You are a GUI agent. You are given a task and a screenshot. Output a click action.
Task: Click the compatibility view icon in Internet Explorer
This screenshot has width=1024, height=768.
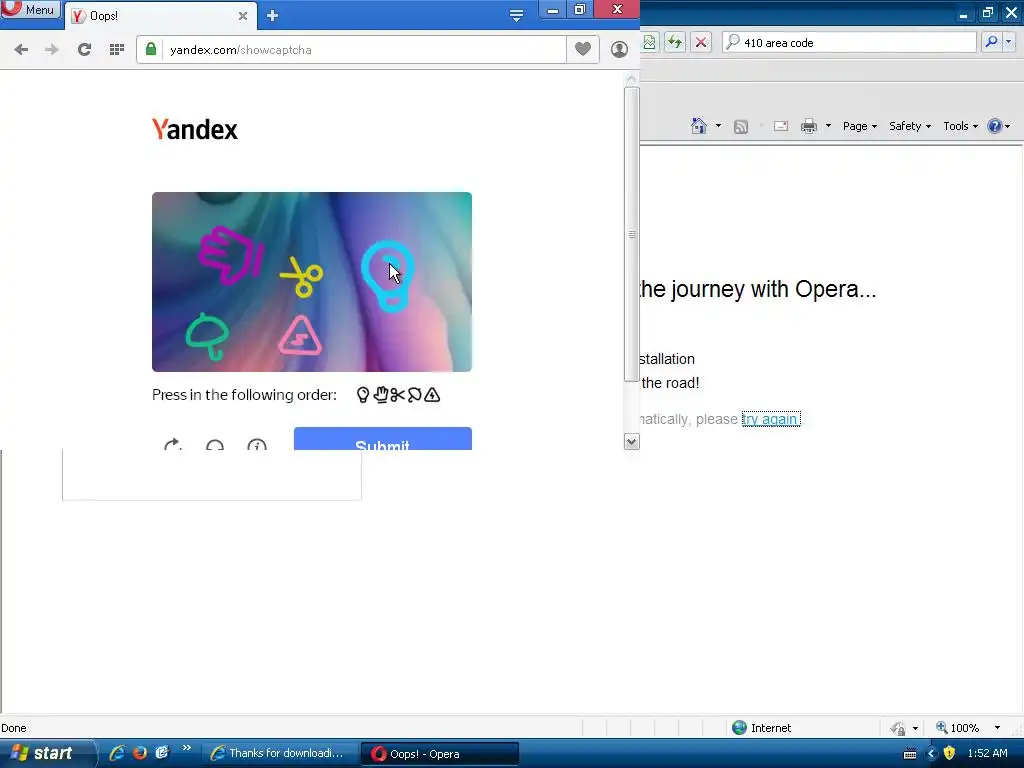click(x=649, y=42)
